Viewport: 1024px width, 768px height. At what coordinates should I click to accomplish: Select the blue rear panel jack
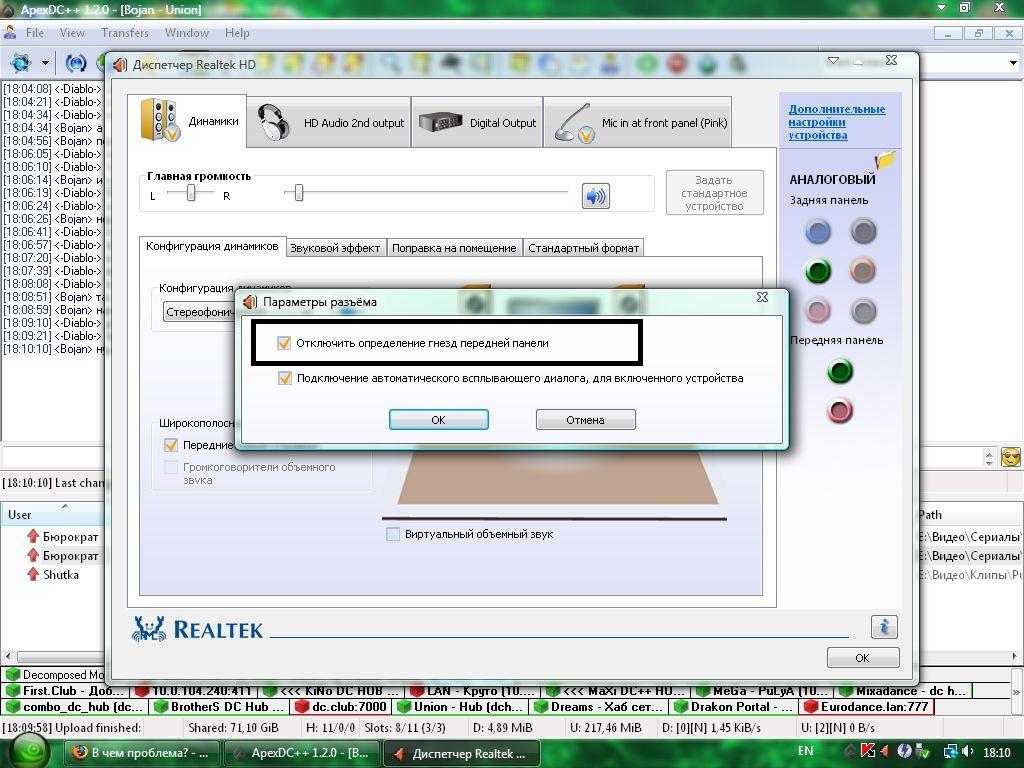[818, 231]
